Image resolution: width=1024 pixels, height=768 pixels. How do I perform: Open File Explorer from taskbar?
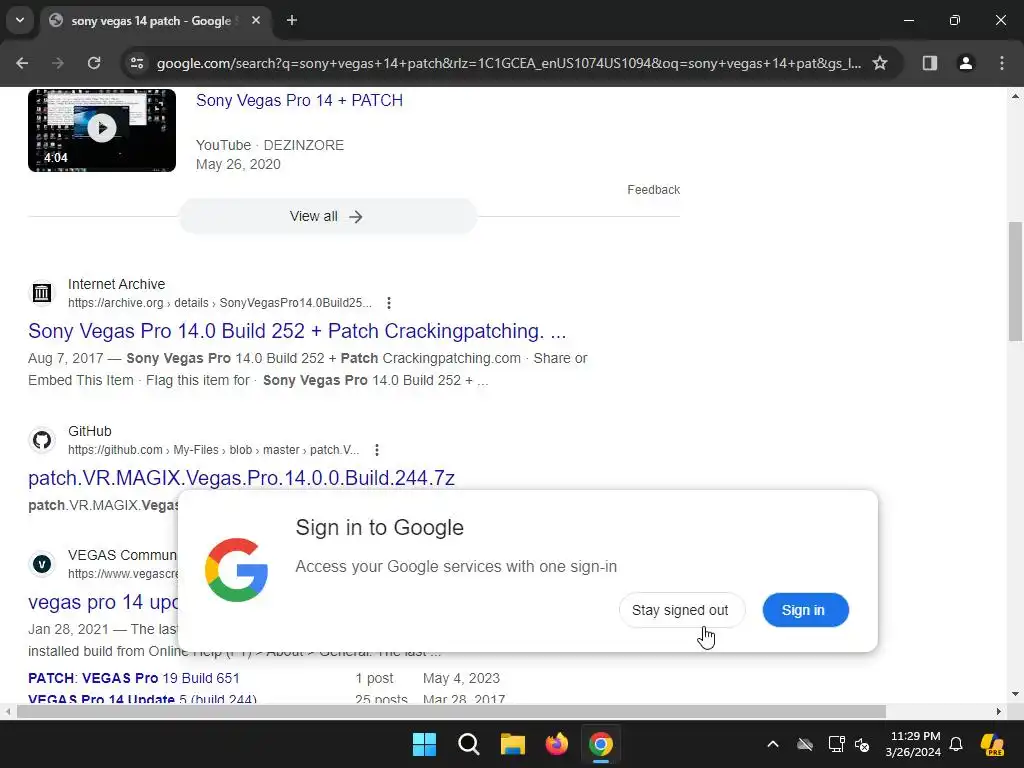tap(513, 744)
